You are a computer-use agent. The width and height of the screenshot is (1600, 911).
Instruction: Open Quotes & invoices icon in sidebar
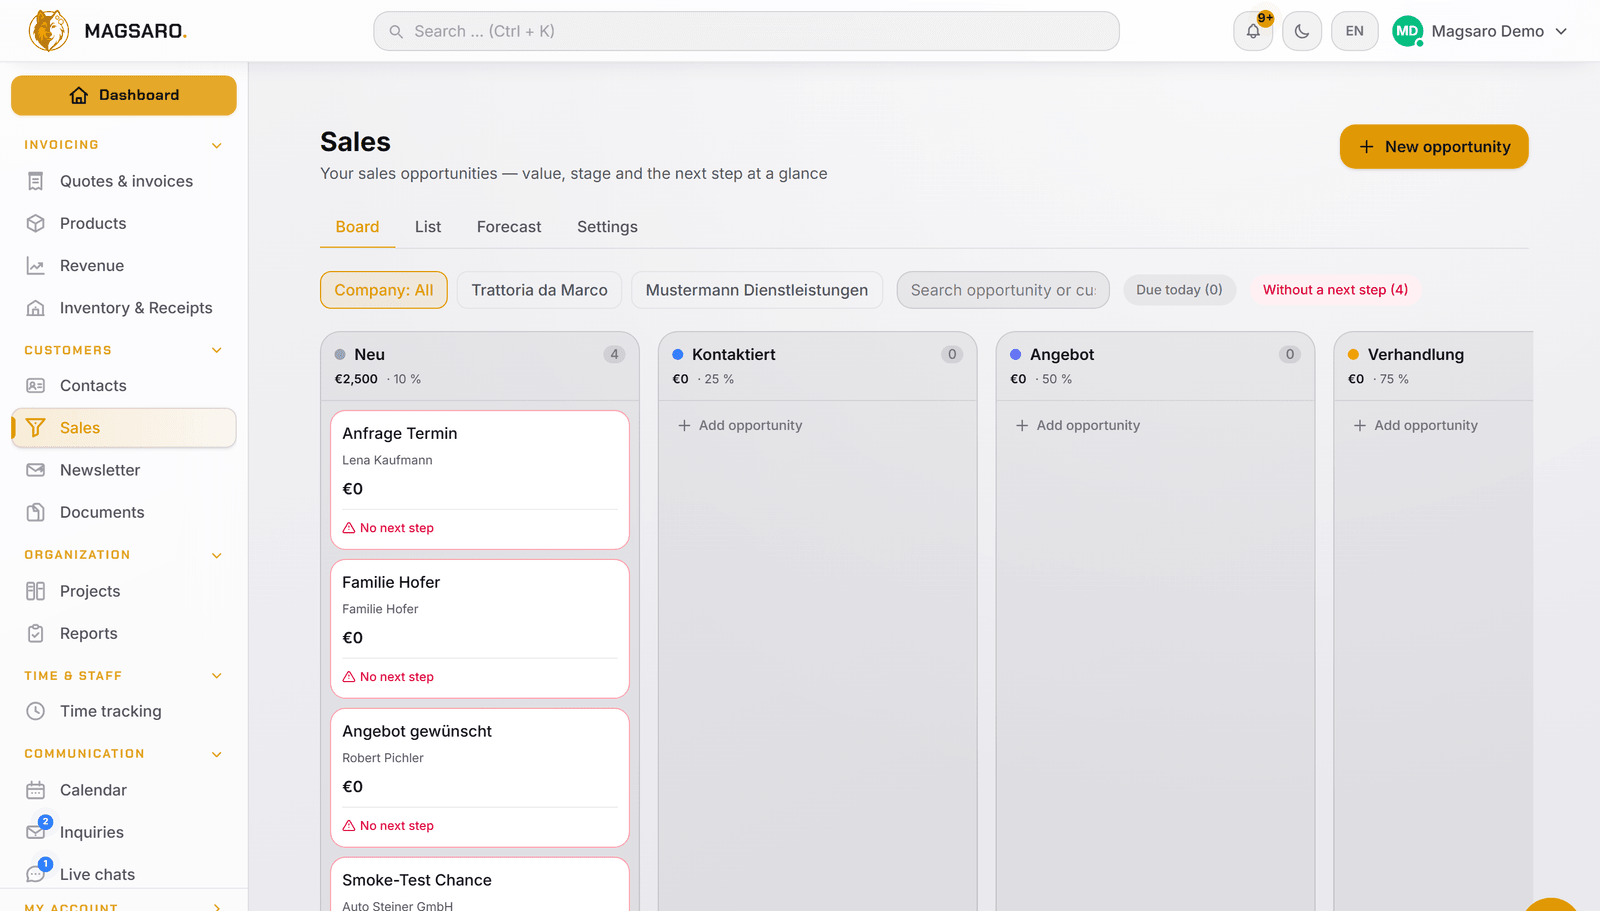[36, 181]
